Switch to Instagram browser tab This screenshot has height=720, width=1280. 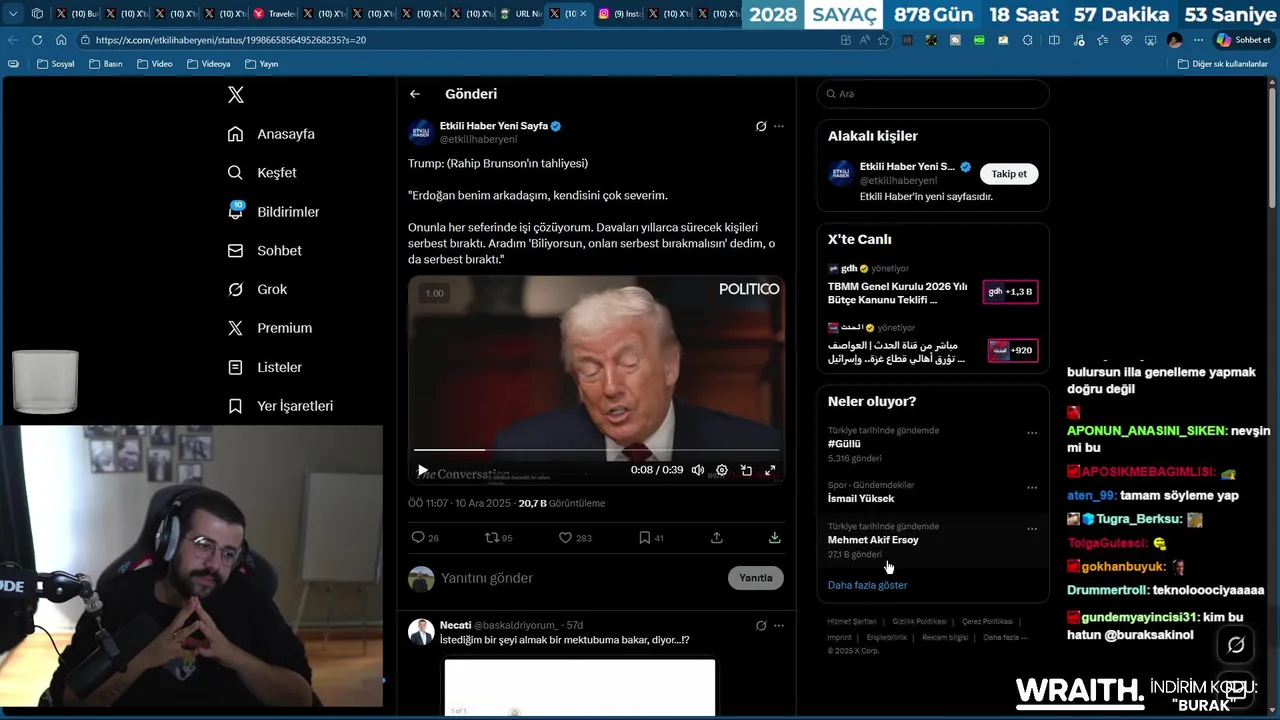tap(619, 14)
